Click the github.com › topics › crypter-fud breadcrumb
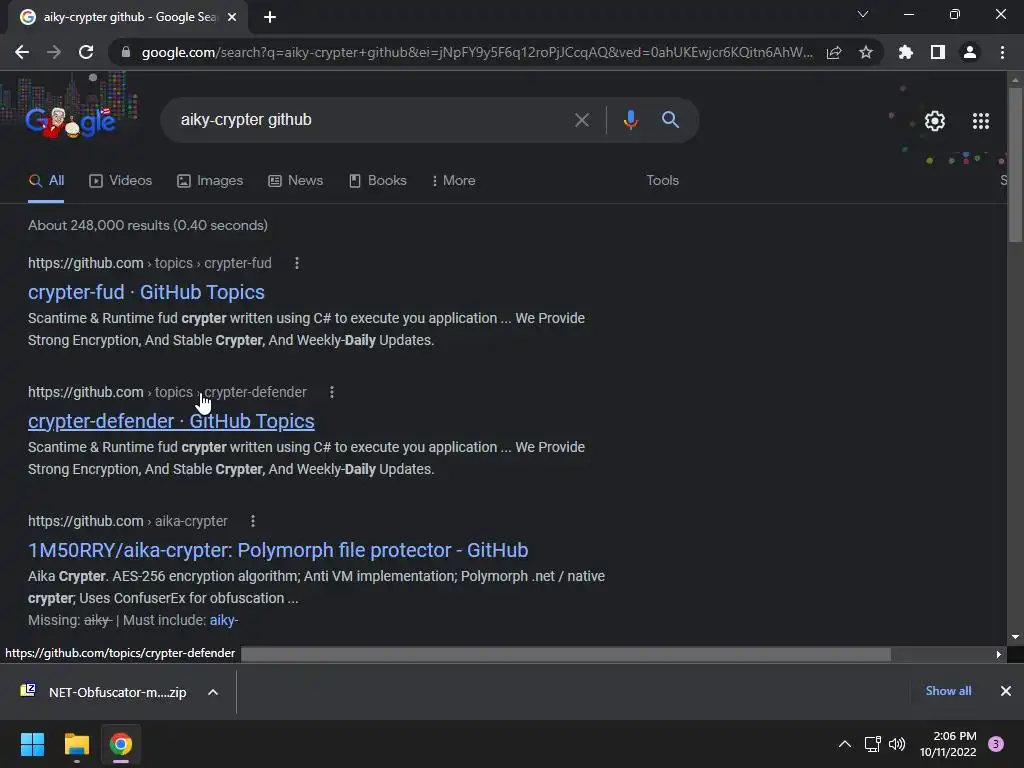The height and width of the screenshot is (768, 1024). 150,263
